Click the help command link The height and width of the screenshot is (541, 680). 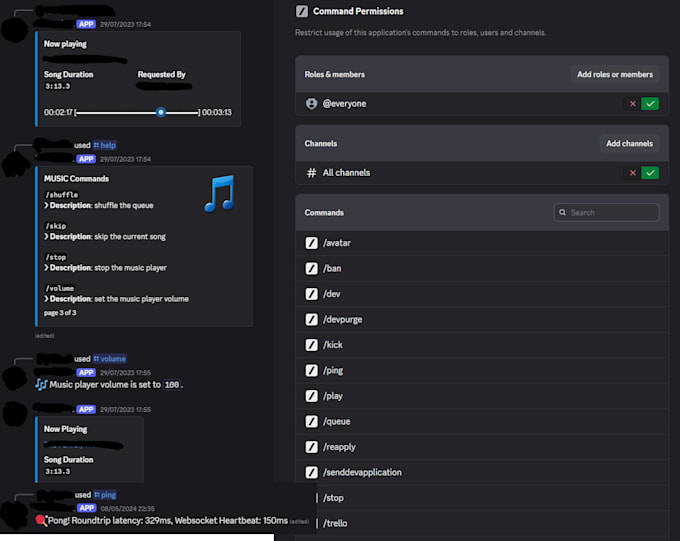[105, 145]
